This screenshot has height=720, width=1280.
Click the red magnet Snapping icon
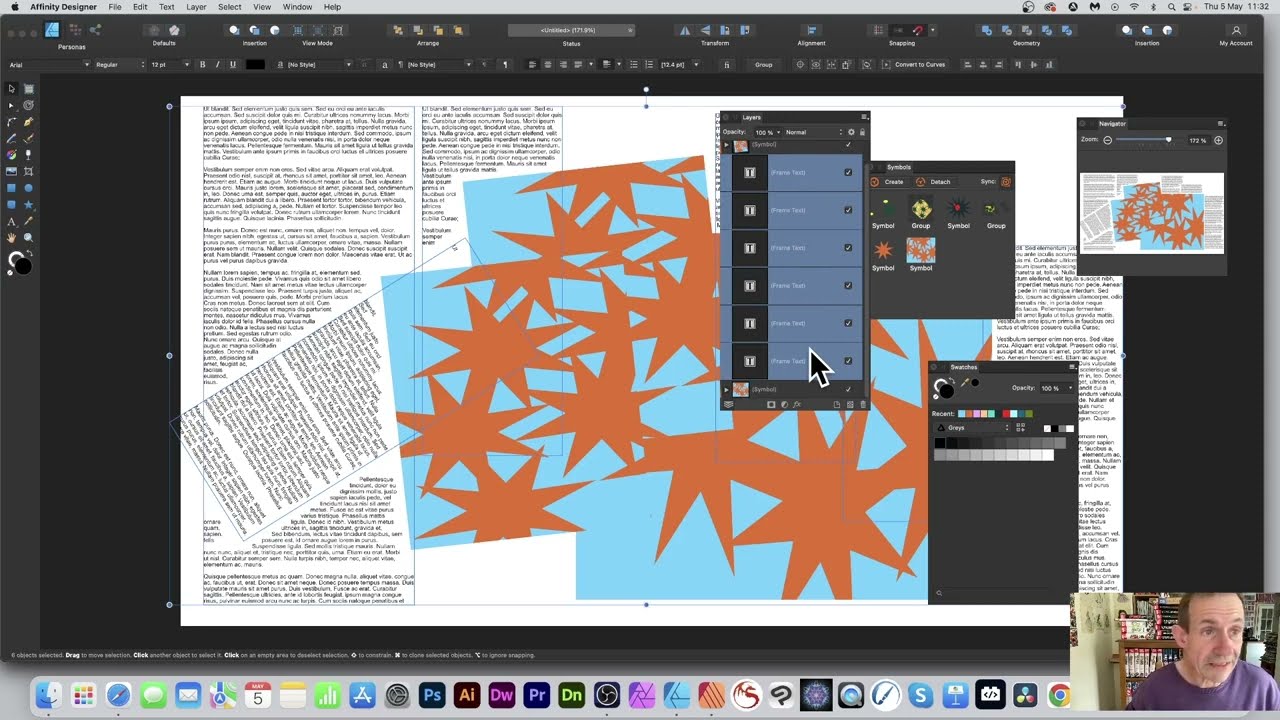(x=918, y=30)
